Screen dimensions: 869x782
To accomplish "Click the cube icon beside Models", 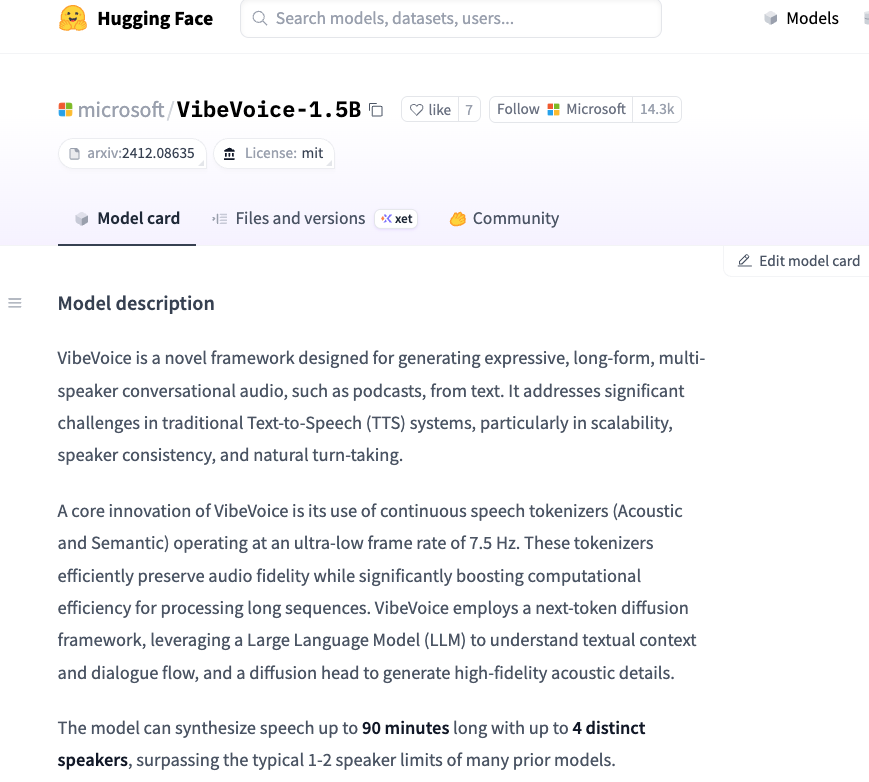I will click(x=770, y=18).
